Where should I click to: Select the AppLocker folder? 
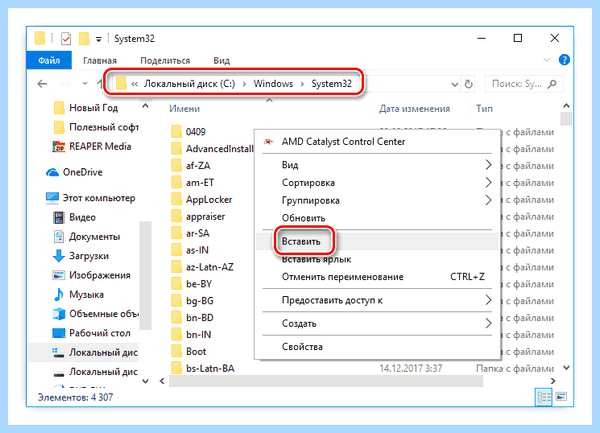click(202, 199)
